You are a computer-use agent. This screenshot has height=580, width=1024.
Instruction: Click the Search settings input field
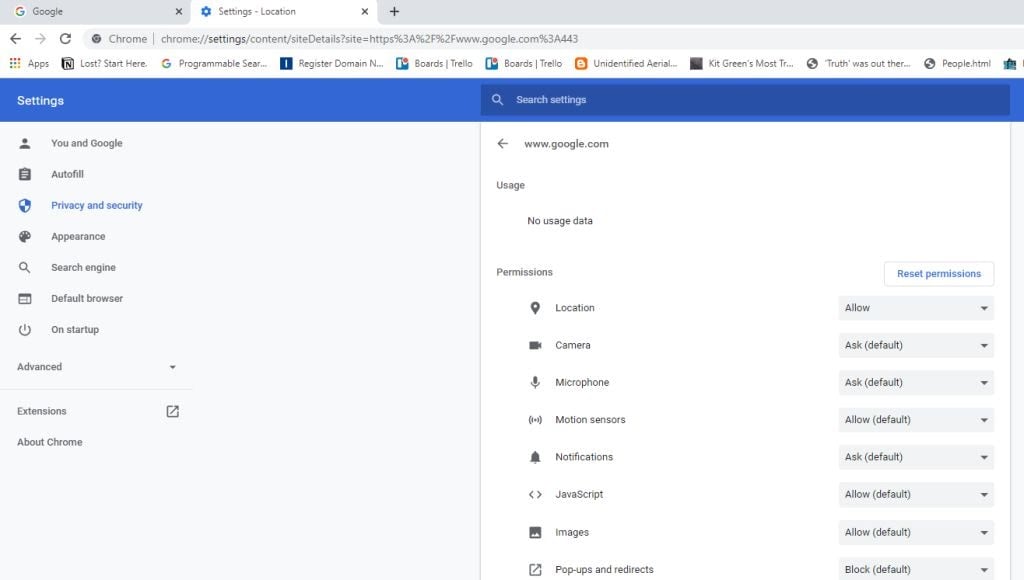(x=745, y=99)
